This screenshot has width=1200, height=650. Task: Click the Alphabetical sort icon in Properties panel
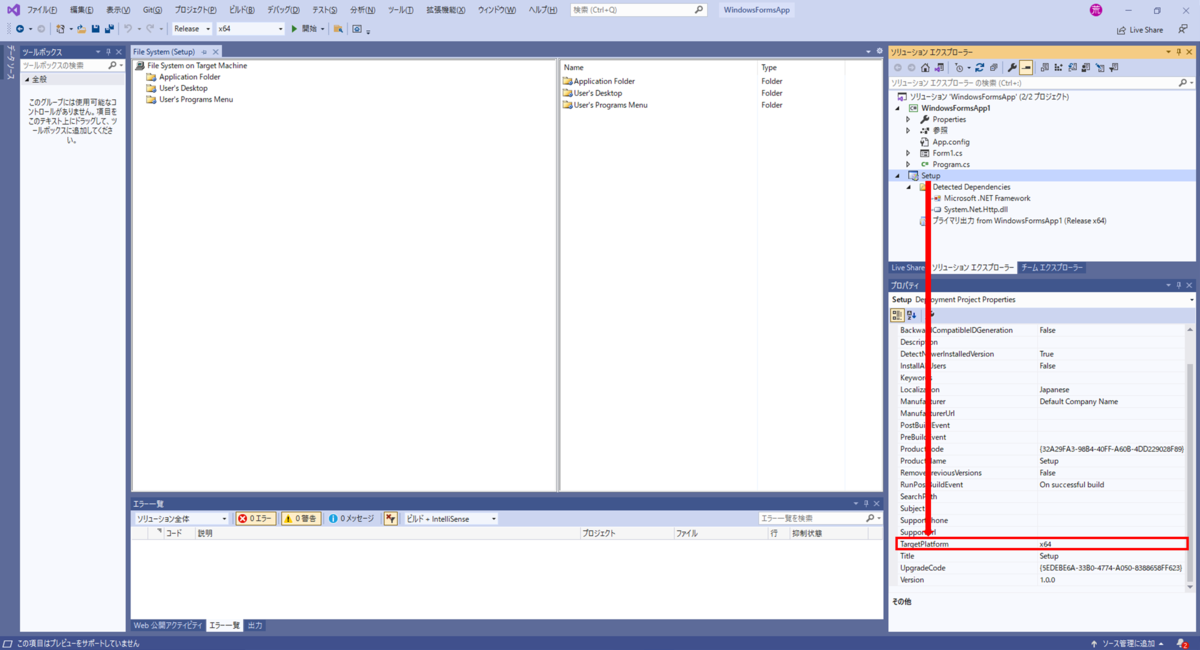pos(912,315)
